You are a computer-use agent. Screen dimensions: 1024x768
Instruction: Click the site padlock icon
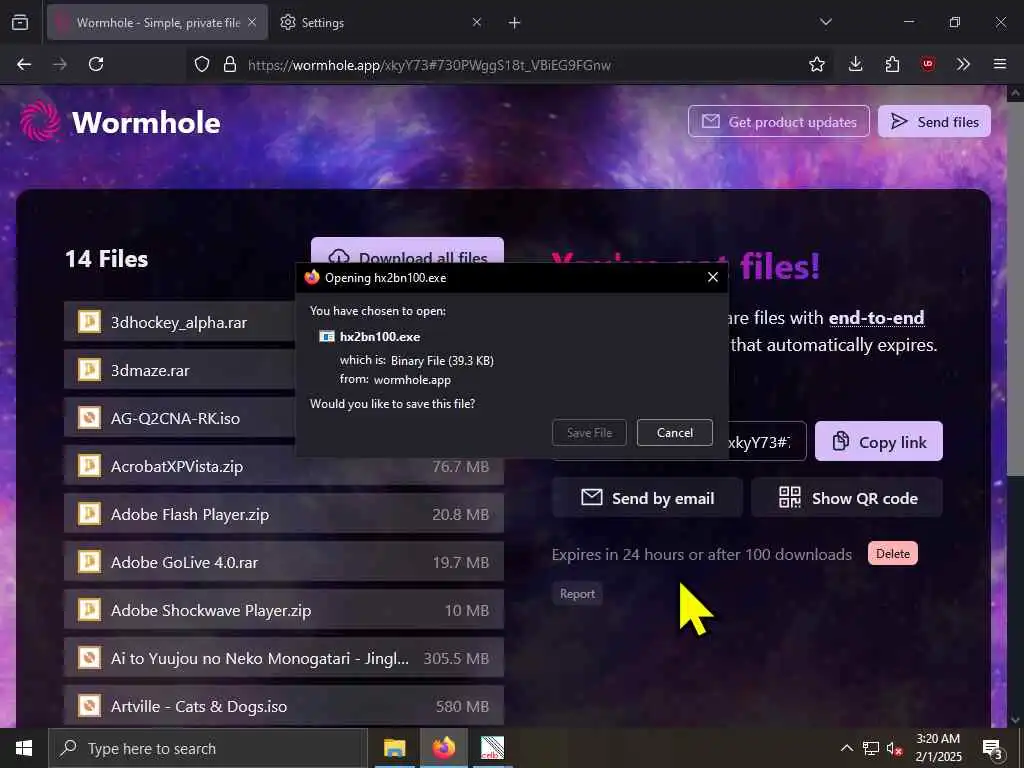click(230, 64)
